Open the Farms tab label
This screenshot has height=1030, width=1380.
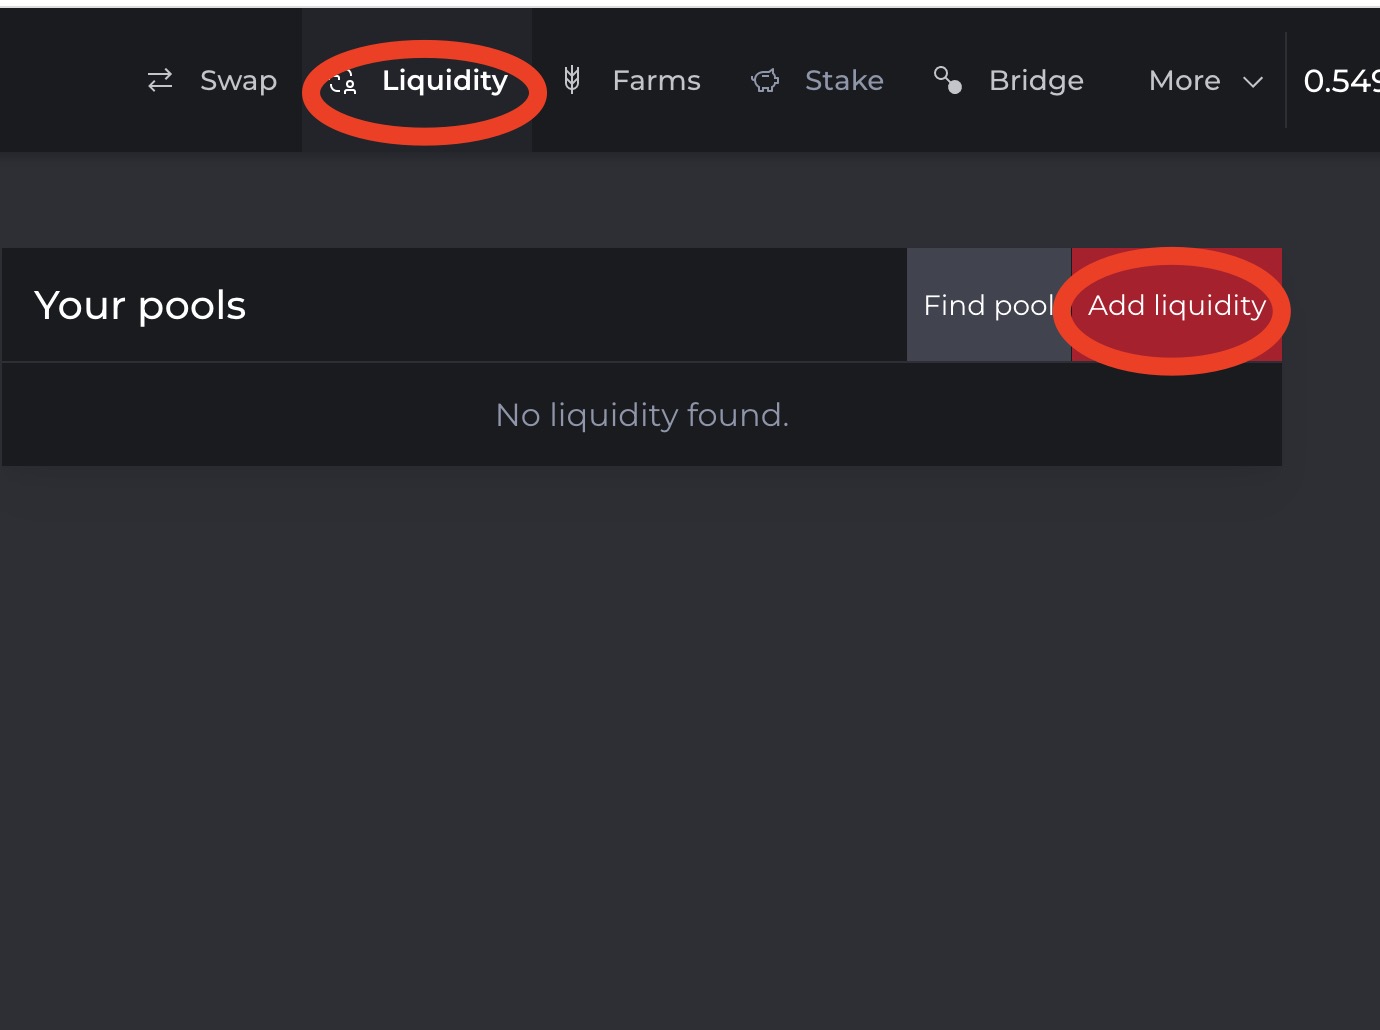tap(656, 80)
